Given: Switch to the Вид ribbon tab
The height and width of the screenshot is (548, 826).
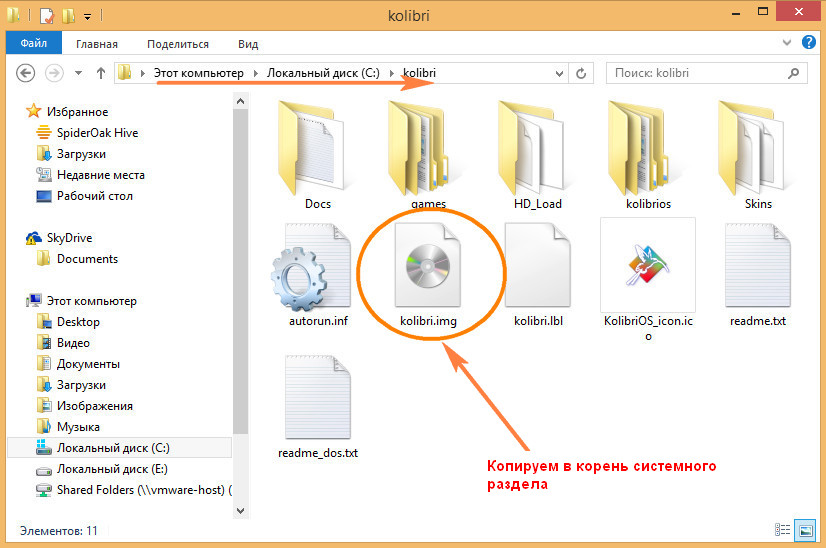Looking at the screenshot, I should [248, 44].
